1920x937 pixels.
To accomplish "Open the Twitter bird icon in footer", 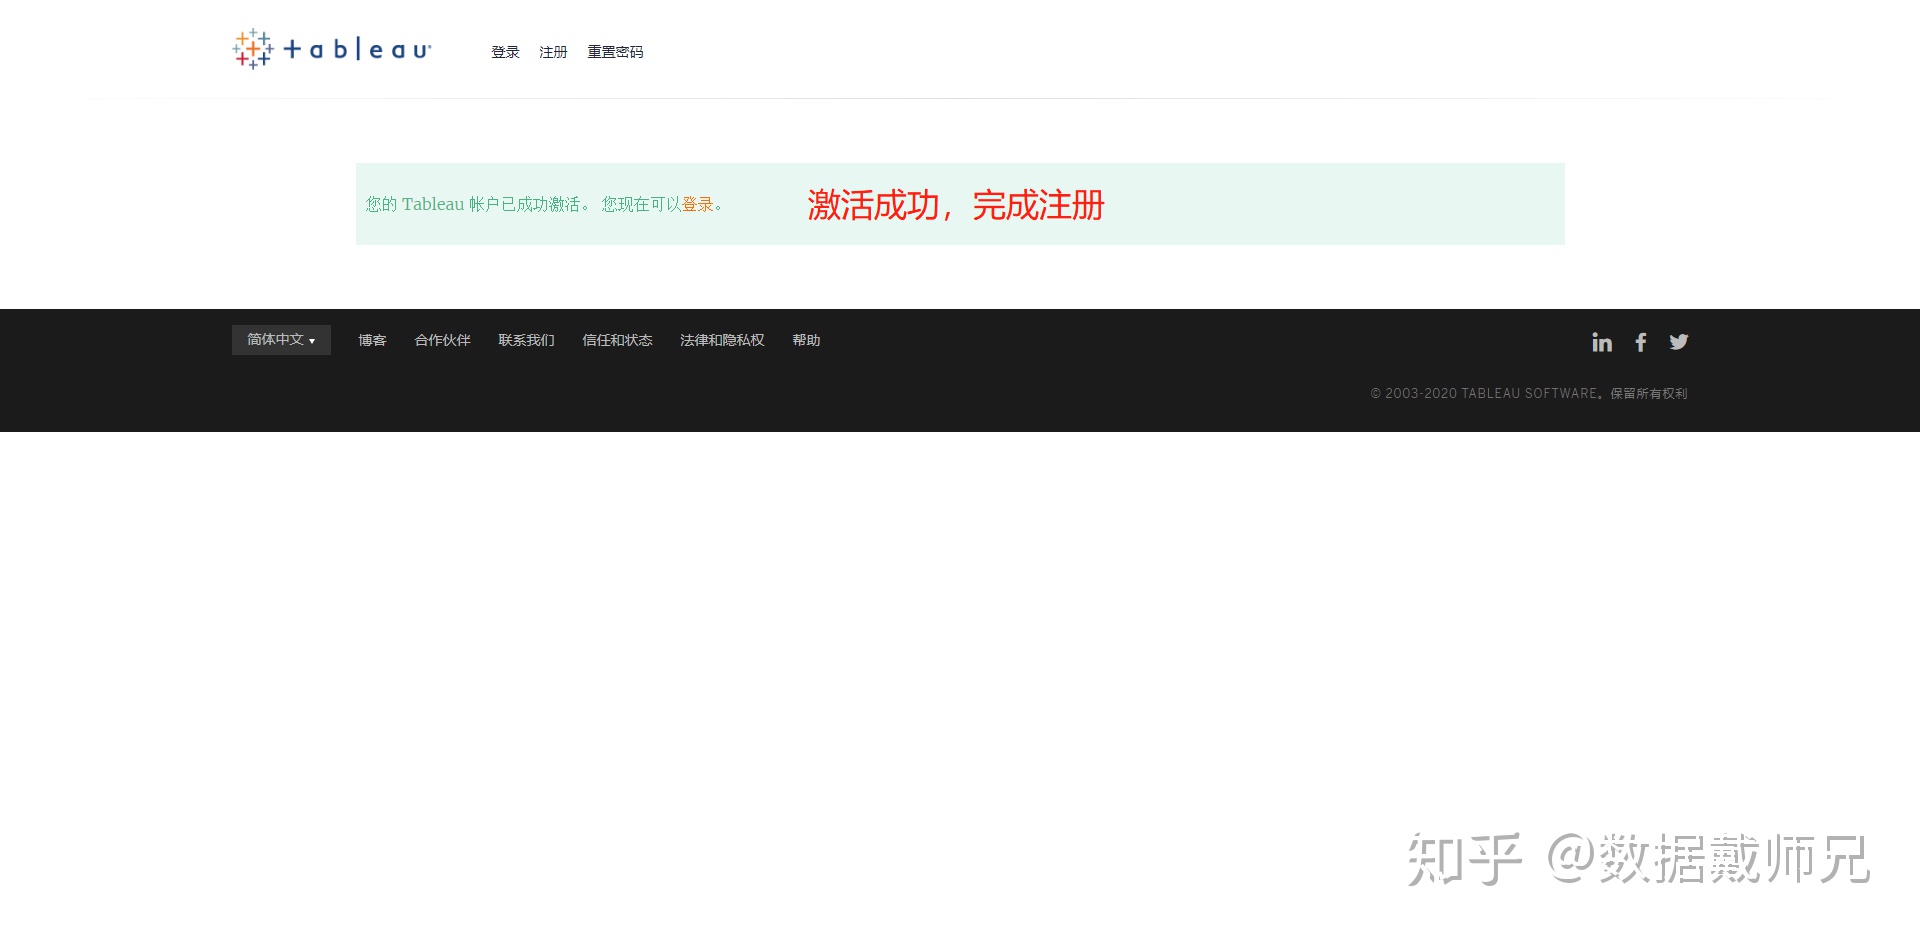I will coord(1679,342).
